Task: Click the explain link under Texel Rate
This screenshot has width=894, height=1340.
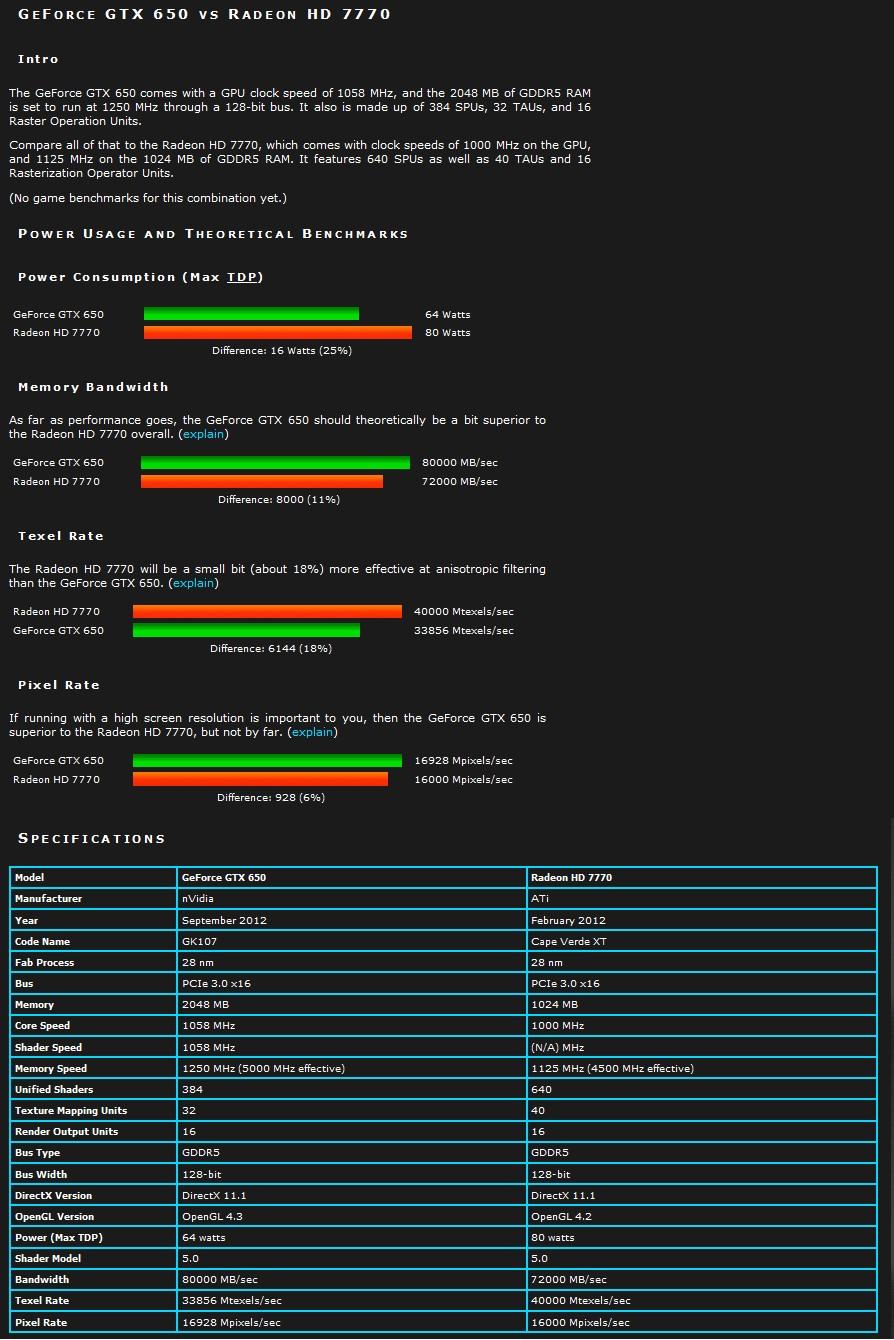Action: point(194,583)
